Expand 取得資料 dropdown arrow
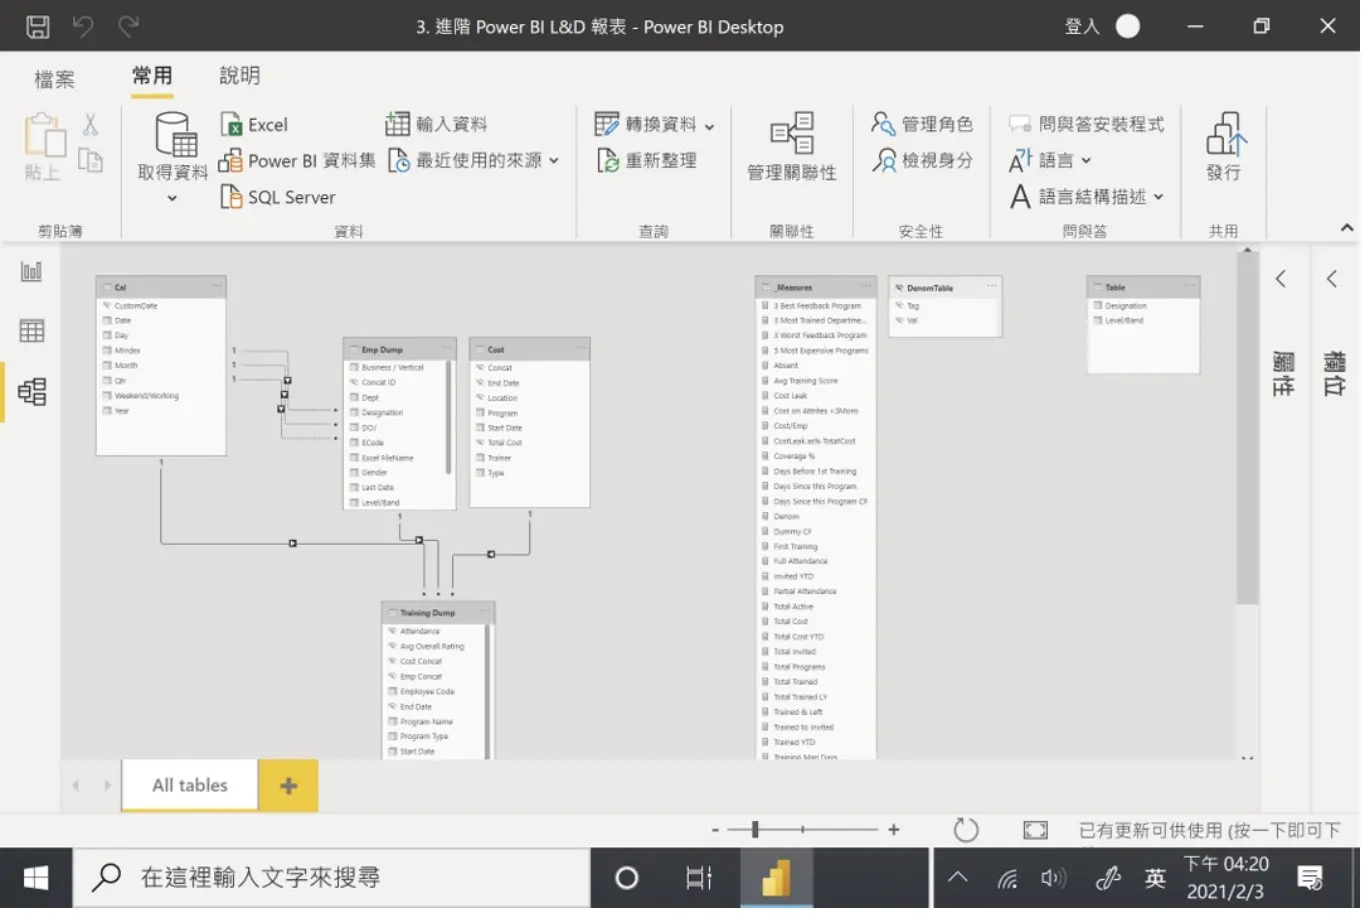This screenshot has width=1366, height=914. (x=172, y=199)
